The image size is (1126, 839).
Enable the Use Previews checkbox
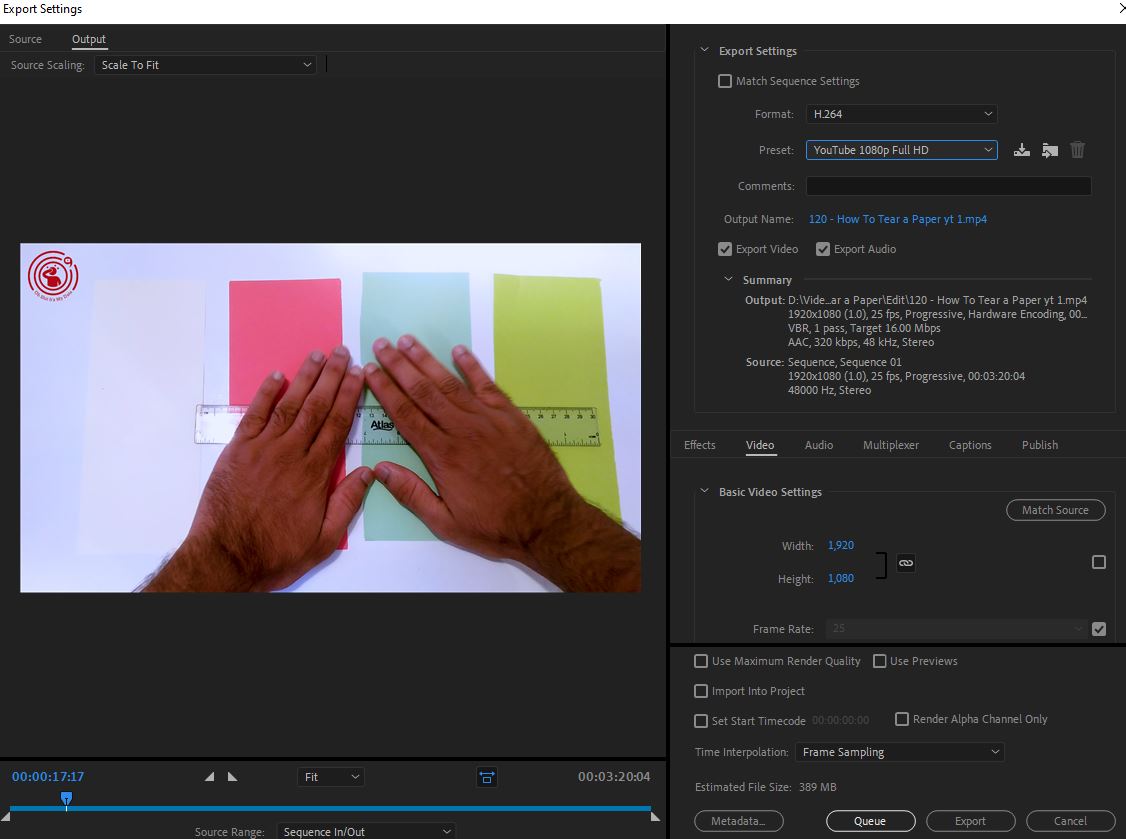[x=879, y=661]
